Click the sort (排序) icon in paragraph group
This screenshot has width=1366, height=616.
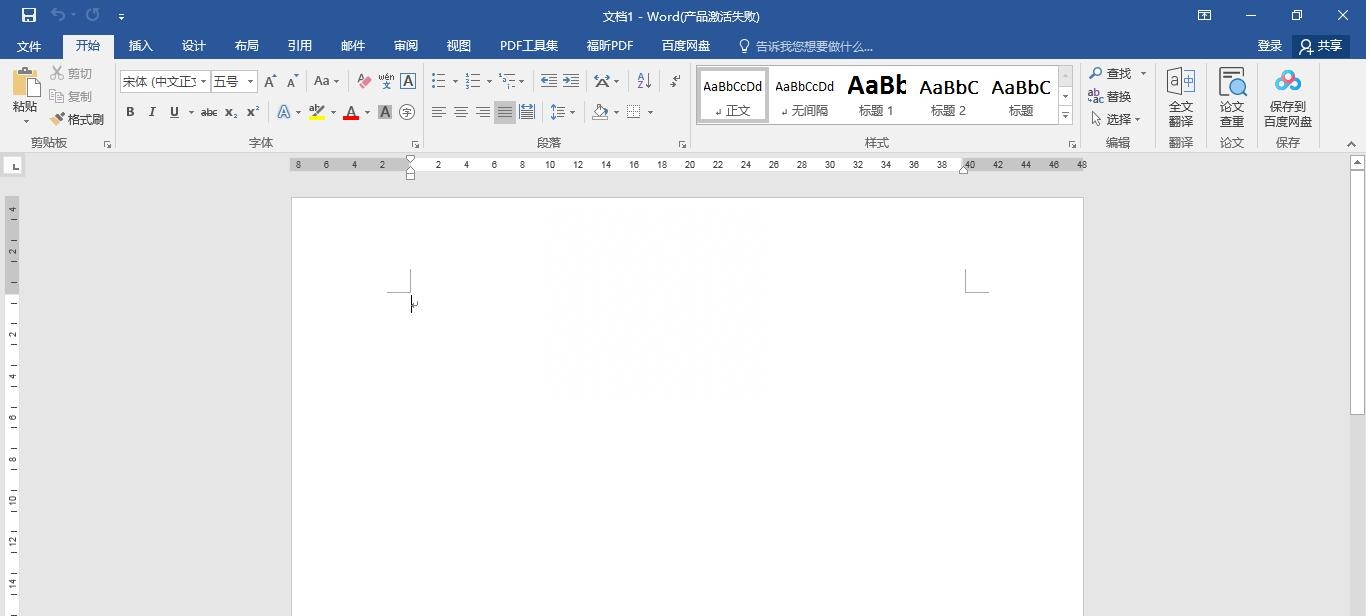(x=644, y=81)
